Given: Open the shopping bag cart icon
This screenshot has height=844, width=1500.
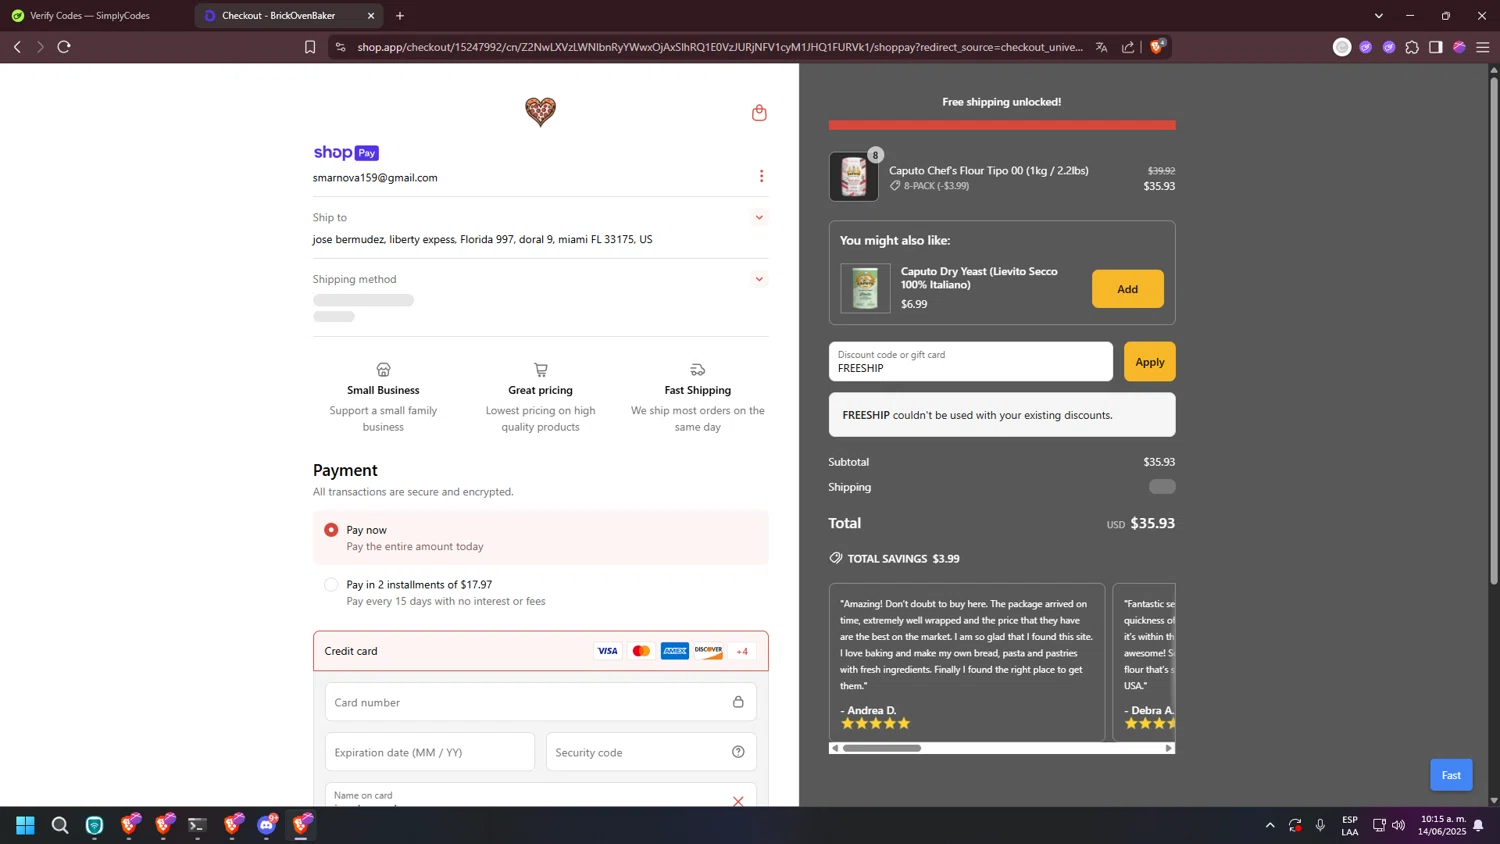Looking at the screenshot, I should pyautogui.click(x=759, y=113).
